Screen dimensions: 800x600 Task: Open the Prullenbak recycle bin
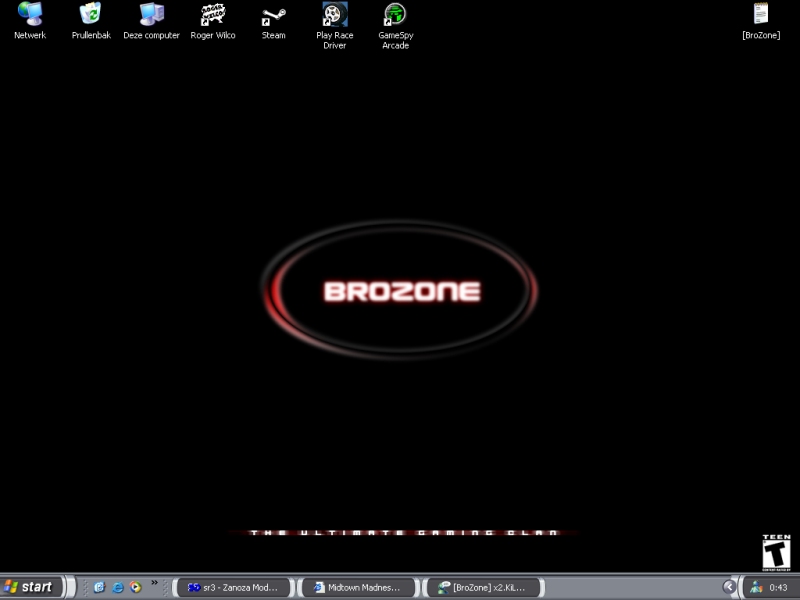(x=91, y=15)
